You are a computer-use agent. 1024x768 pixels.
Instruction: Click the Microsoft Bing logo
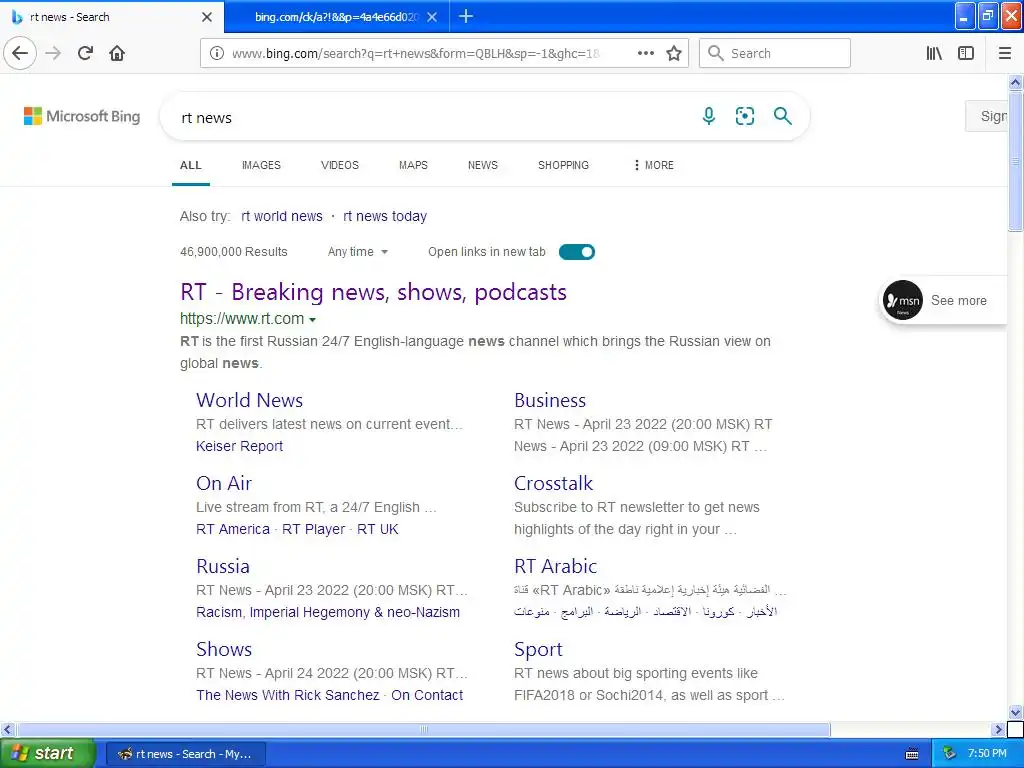point(82,116)
